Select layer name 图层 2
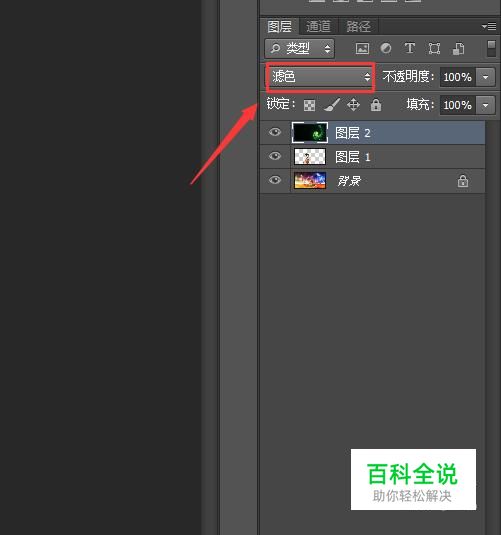Screen dimensions: 501x535 pyautogui.click(x=353, y=133)
